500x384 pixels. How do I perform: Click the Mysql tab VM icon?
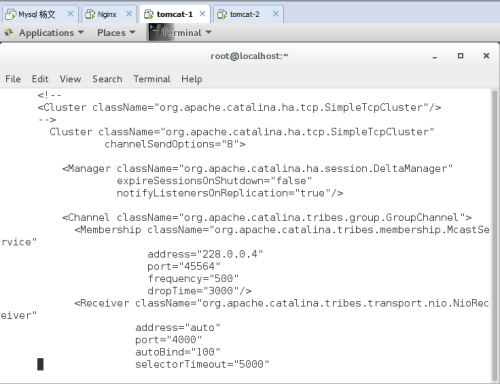tap(11, 14)
